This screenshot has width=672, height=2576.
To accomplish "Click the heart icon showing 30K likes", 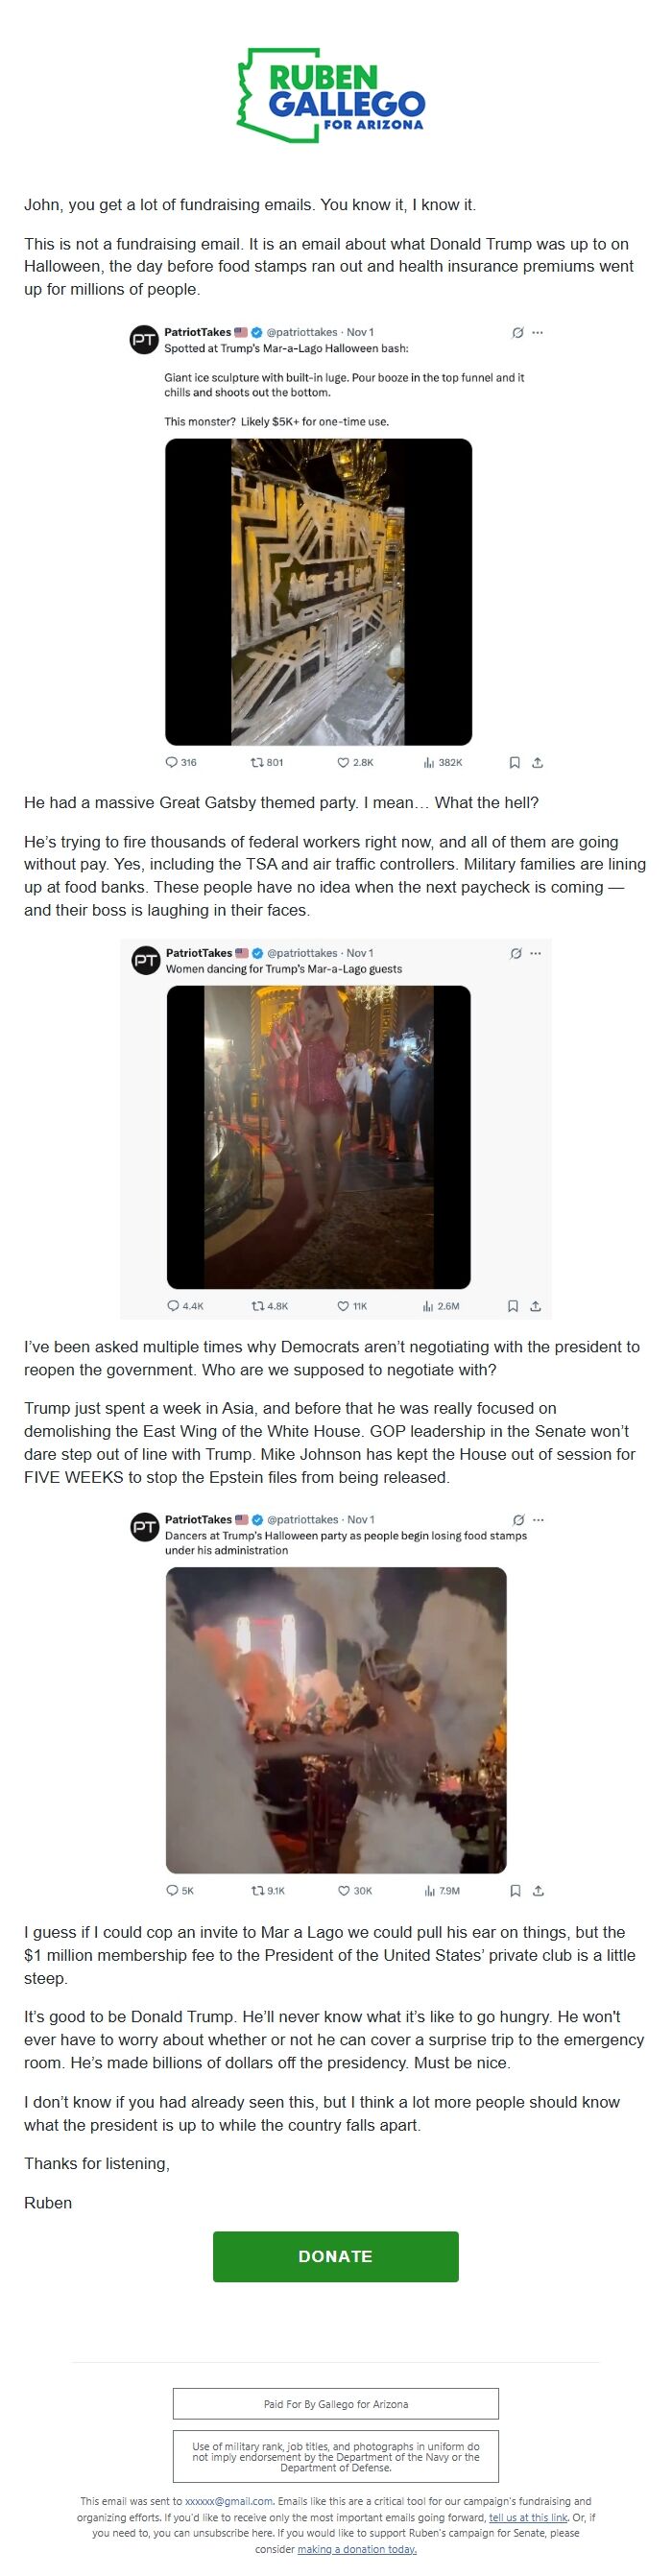I will (x=344, y=1891).
